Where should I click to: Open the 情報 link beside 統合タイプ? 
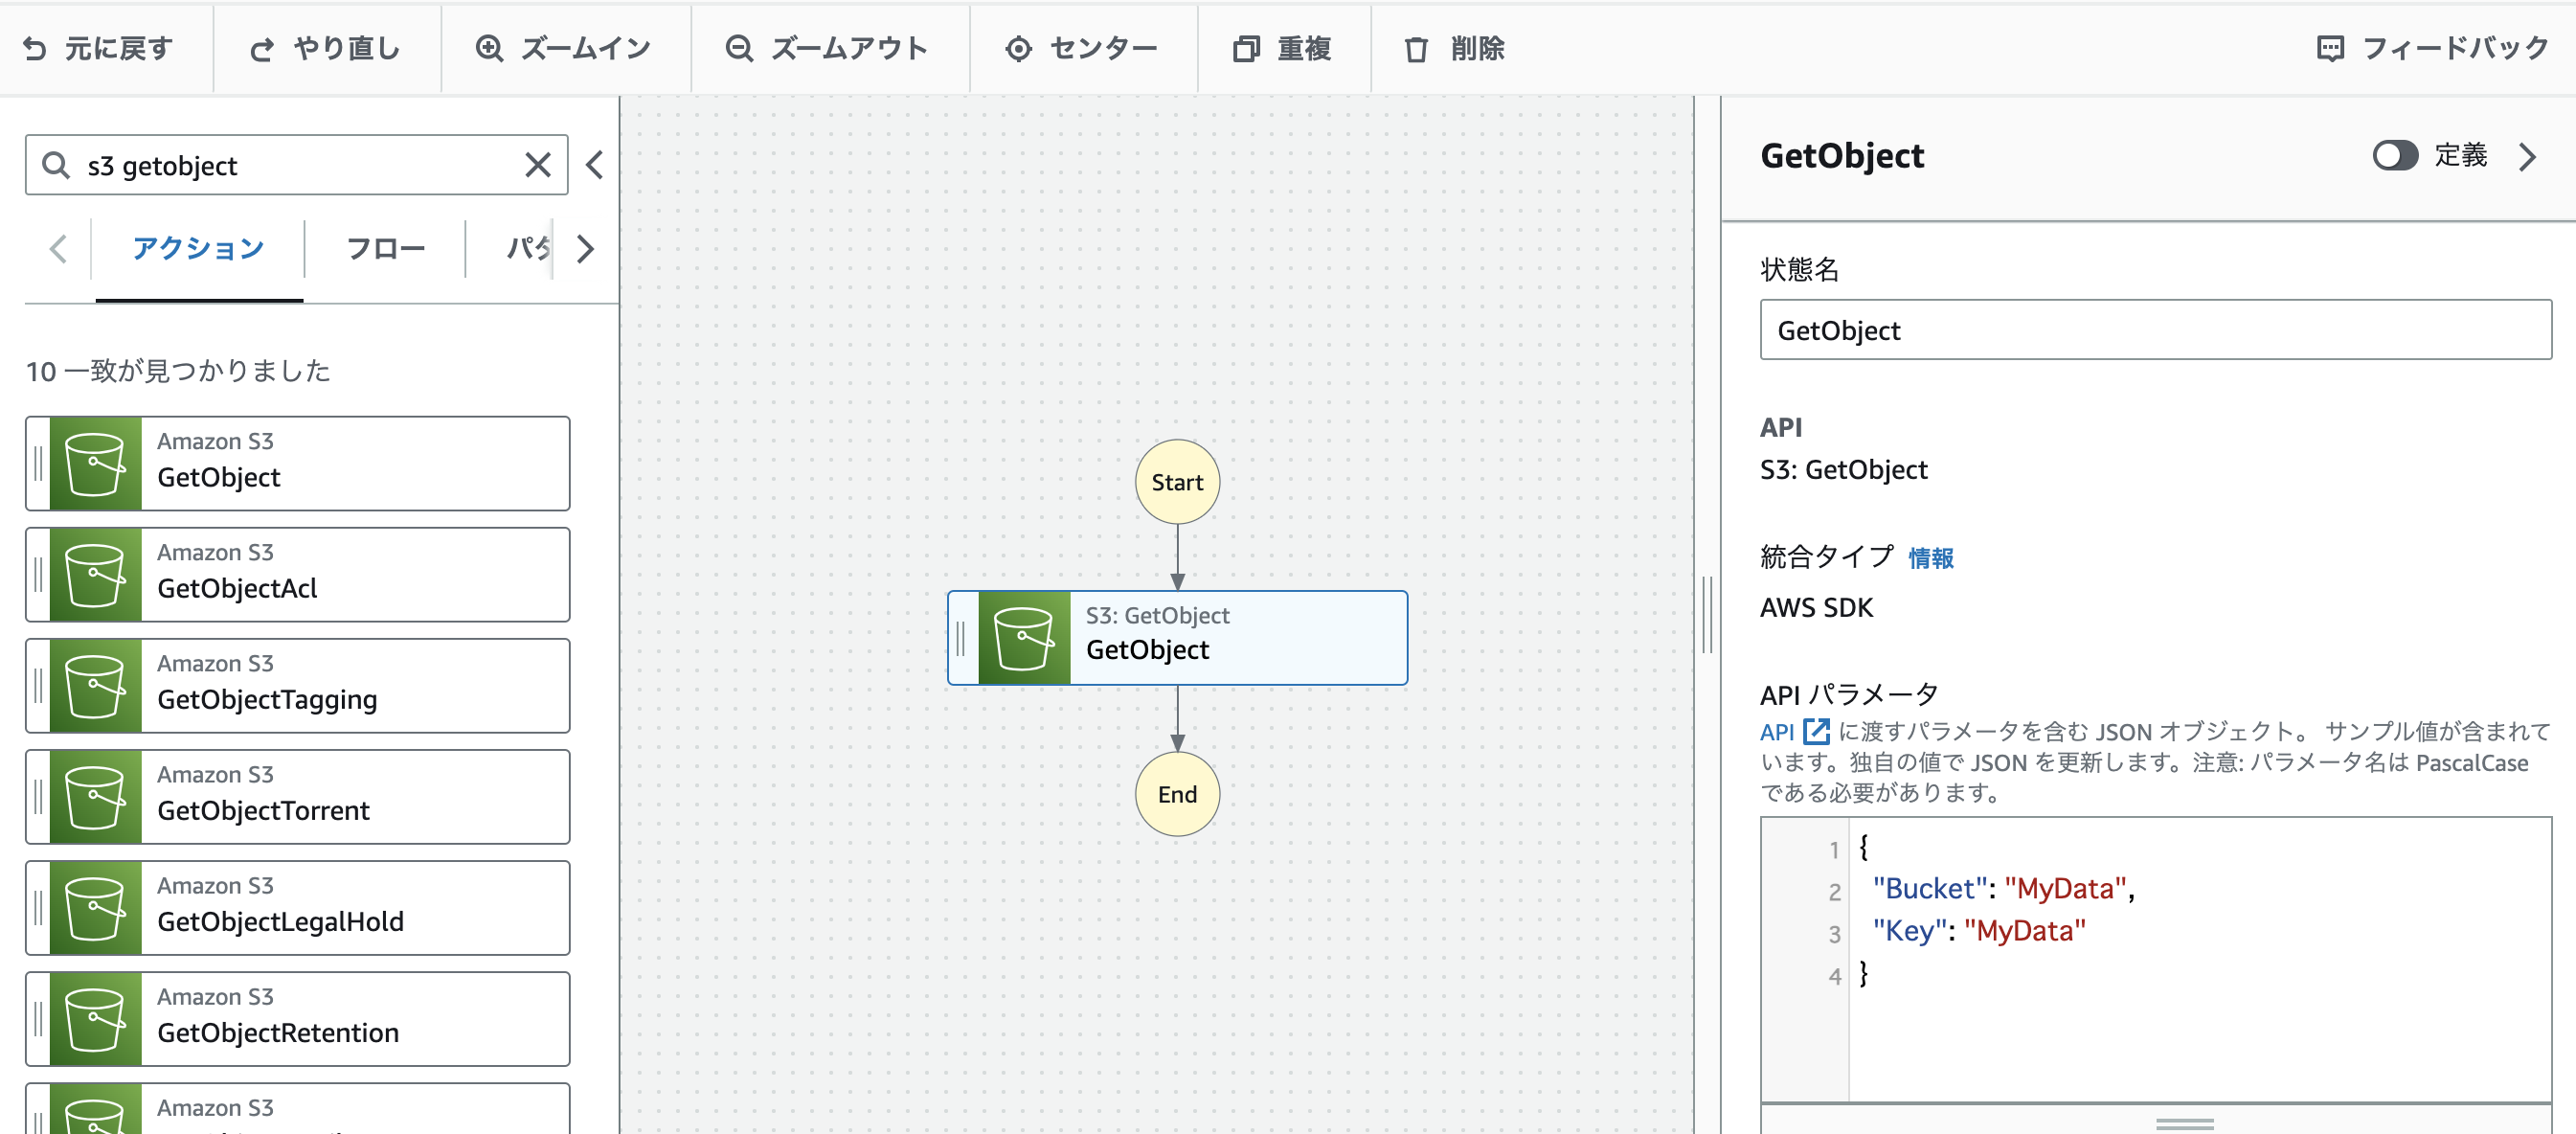1930,558
